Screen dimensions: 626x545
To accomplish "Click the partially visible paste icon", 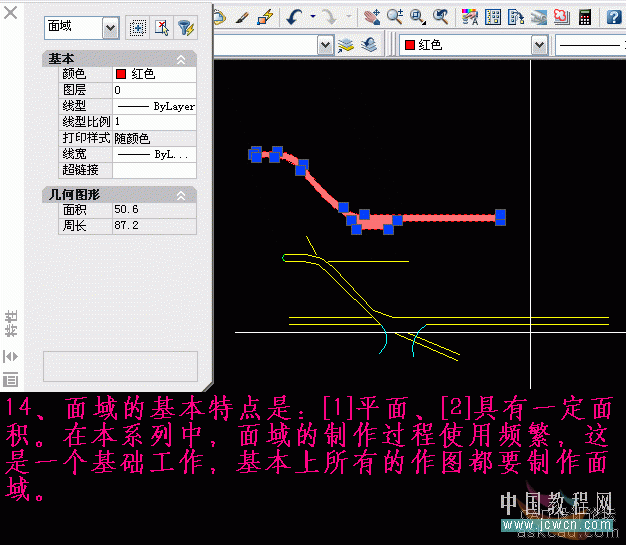I will pos(220,17).
